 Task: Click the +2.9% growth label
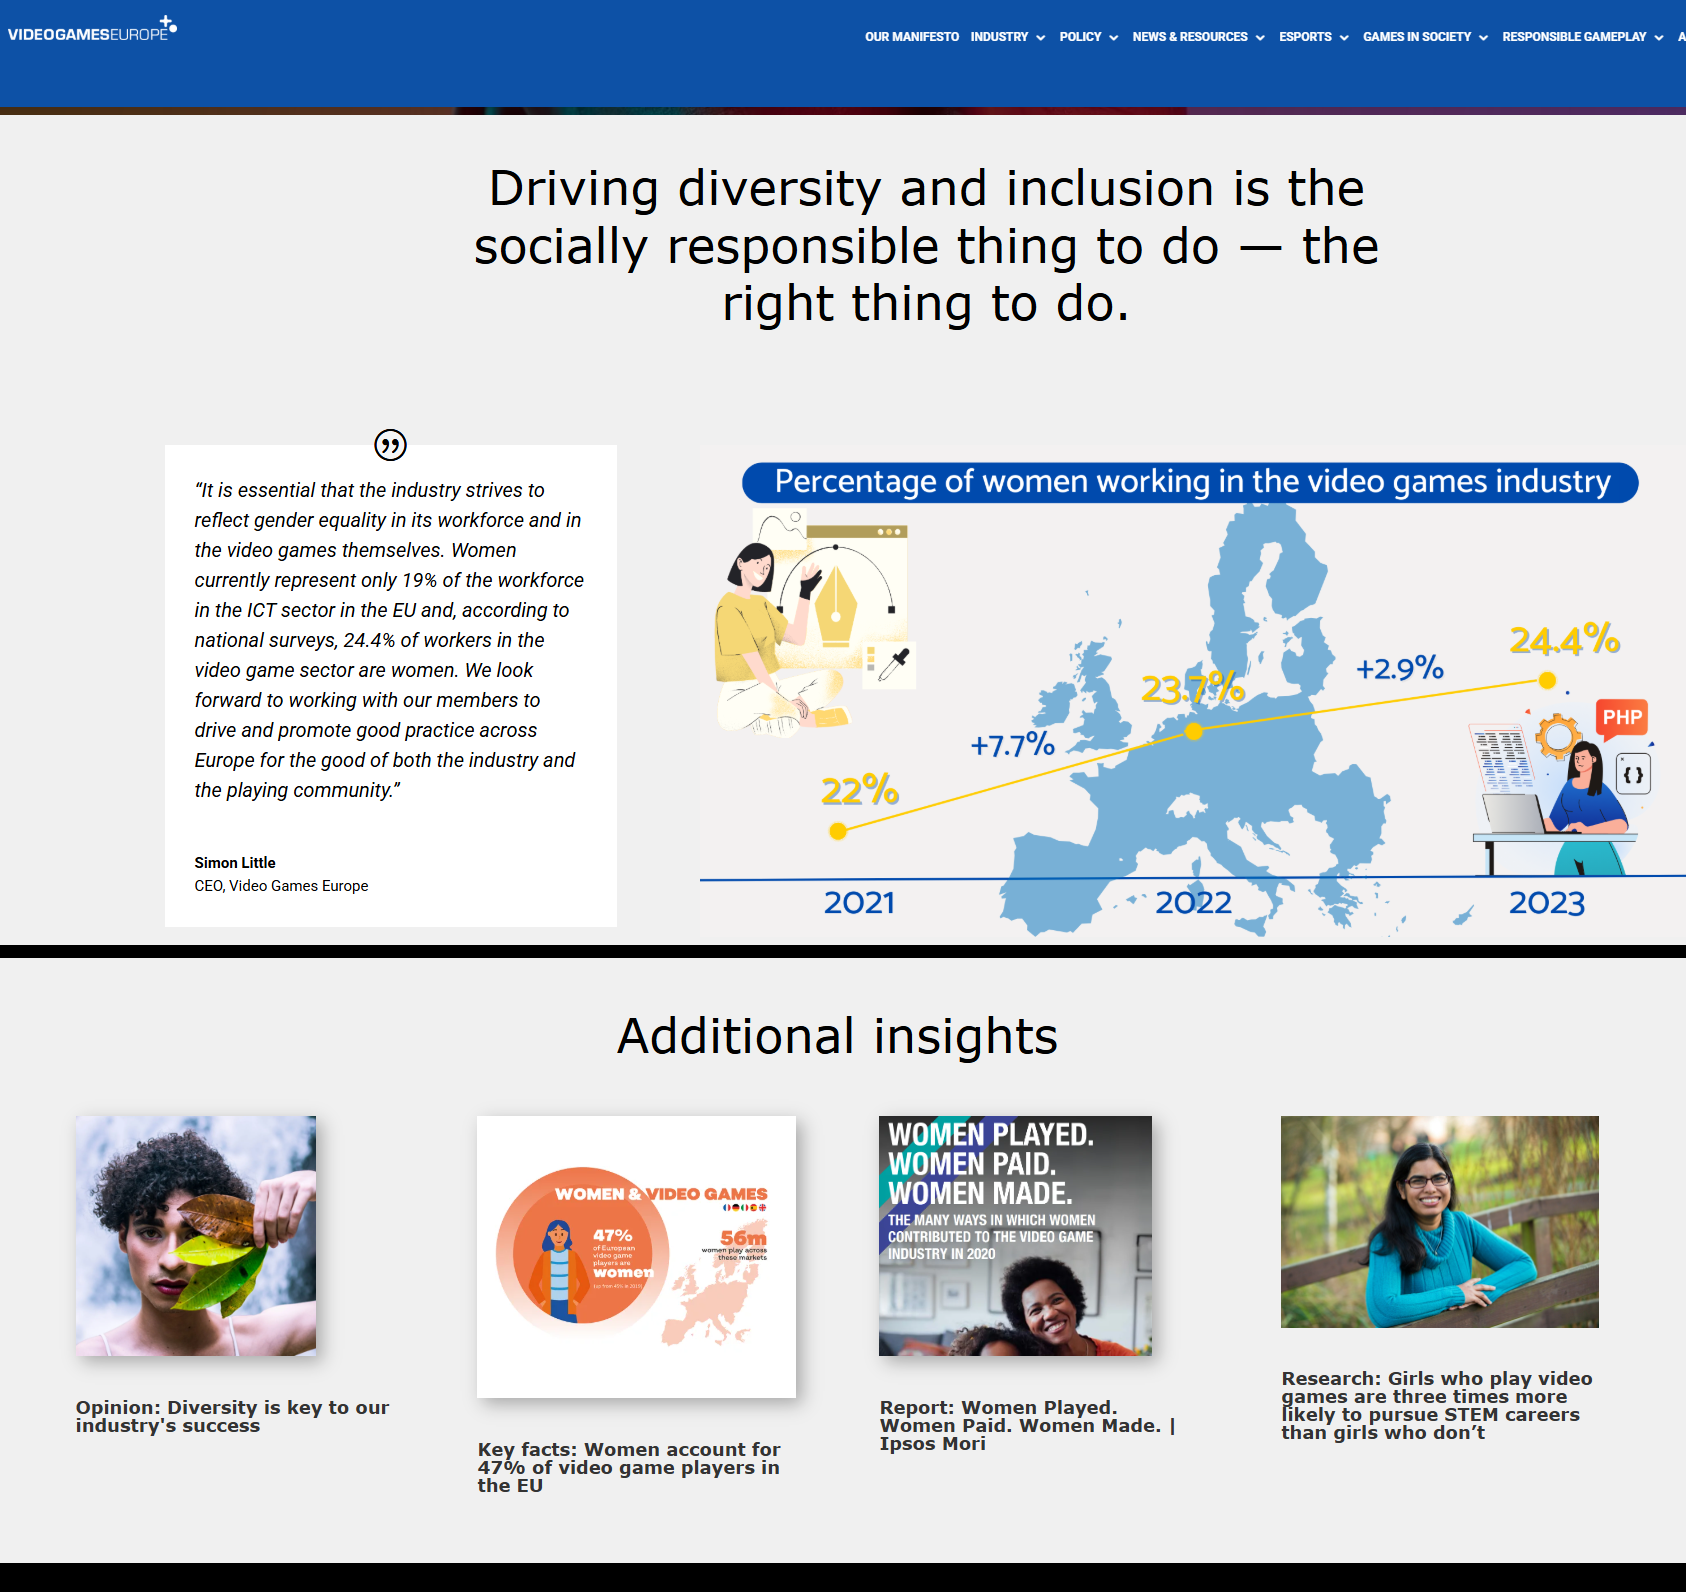click(x=1400, y=668)
